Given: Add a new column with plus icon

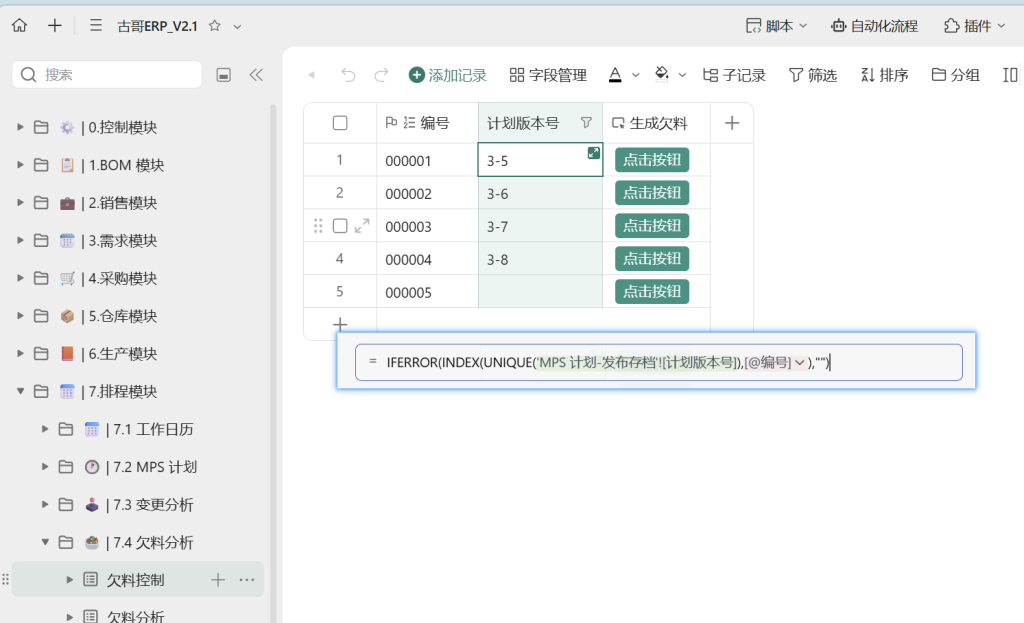Looking at the screenshot, I should 732,123.
